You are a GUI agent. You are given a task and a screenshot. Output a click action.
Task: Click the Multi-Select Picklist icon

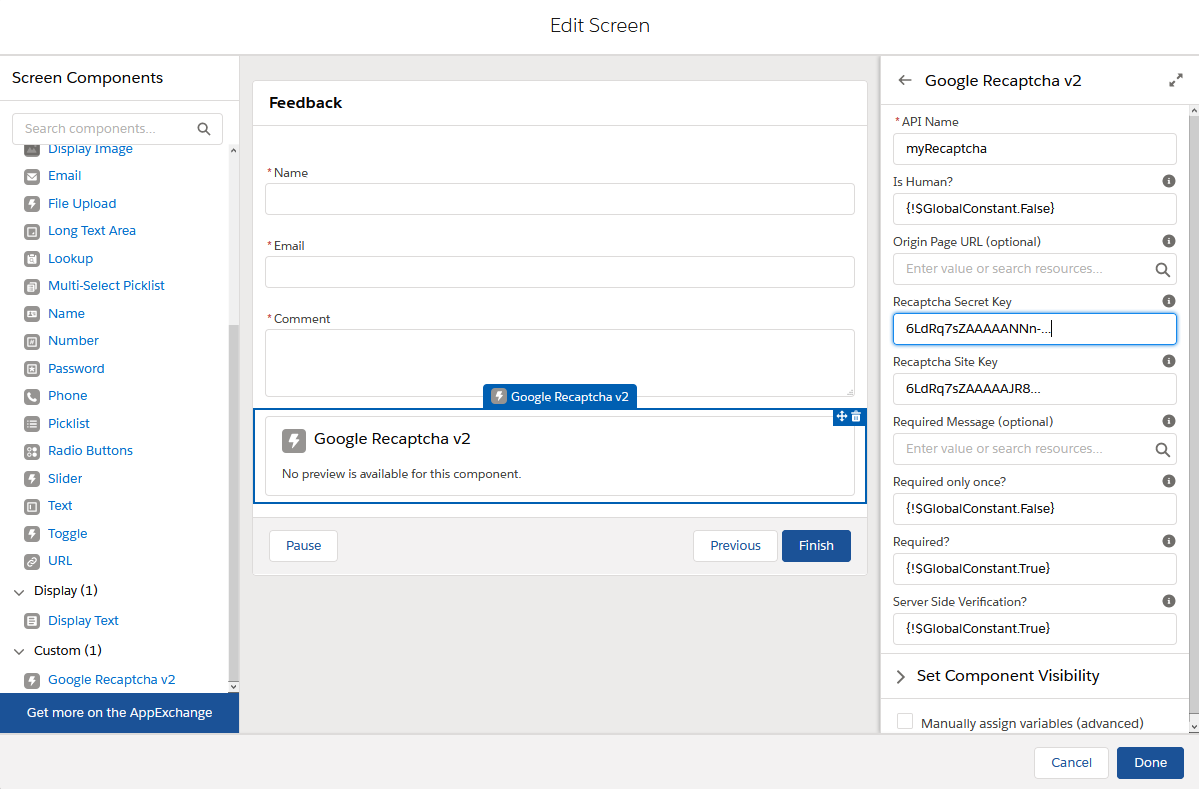32,287
